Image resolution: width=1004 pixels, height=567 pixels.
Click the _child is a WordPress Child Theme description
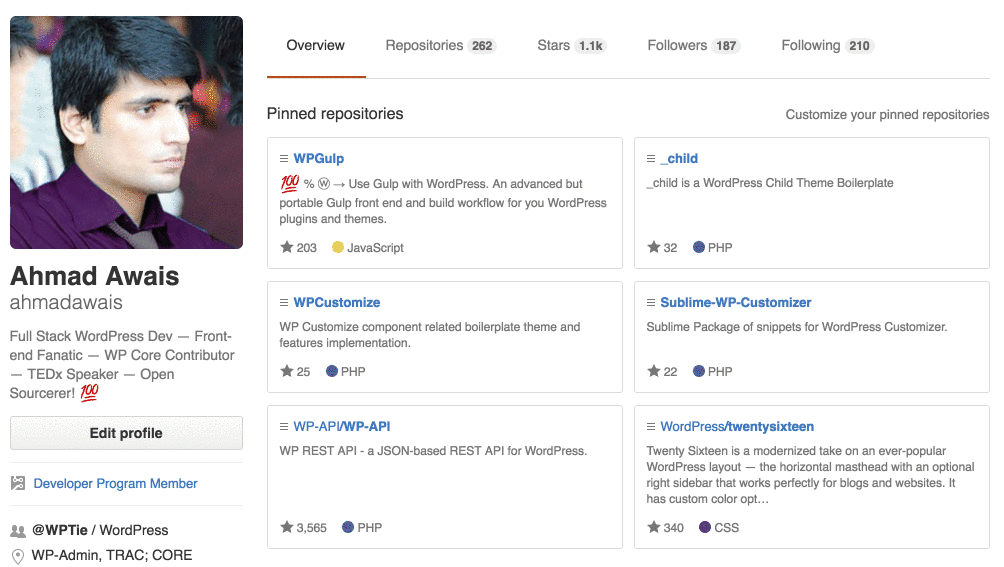click(770, 183)
